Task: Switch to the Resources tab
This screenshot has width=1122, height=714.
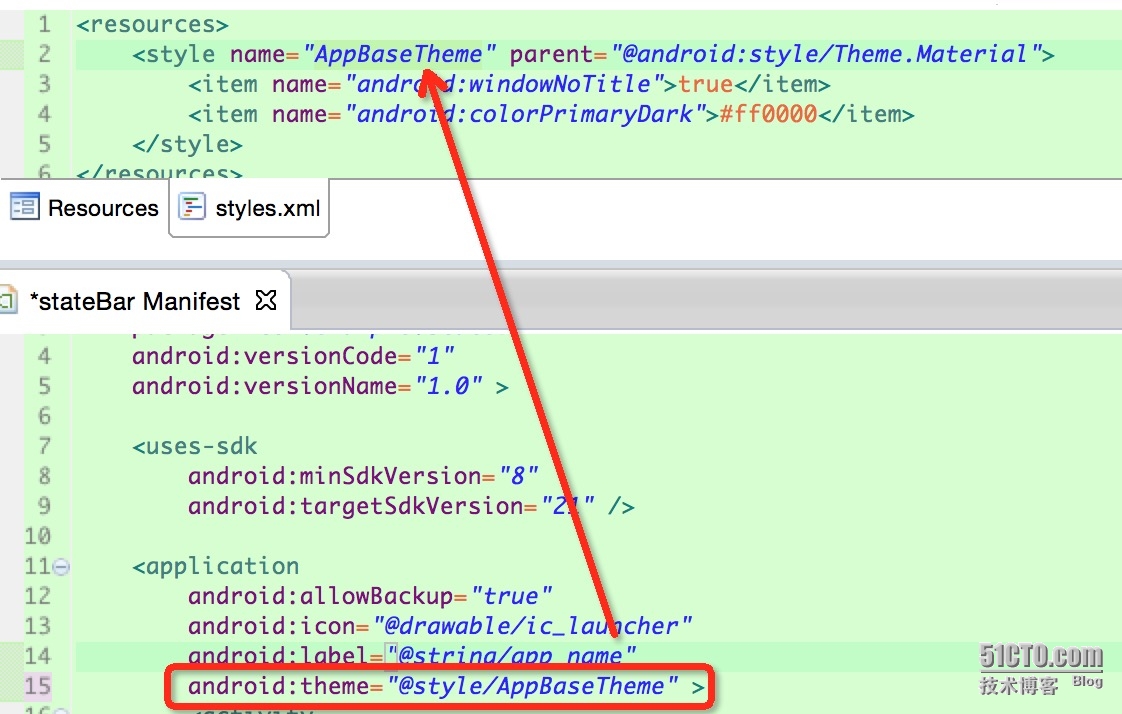Action: point(84,208)
